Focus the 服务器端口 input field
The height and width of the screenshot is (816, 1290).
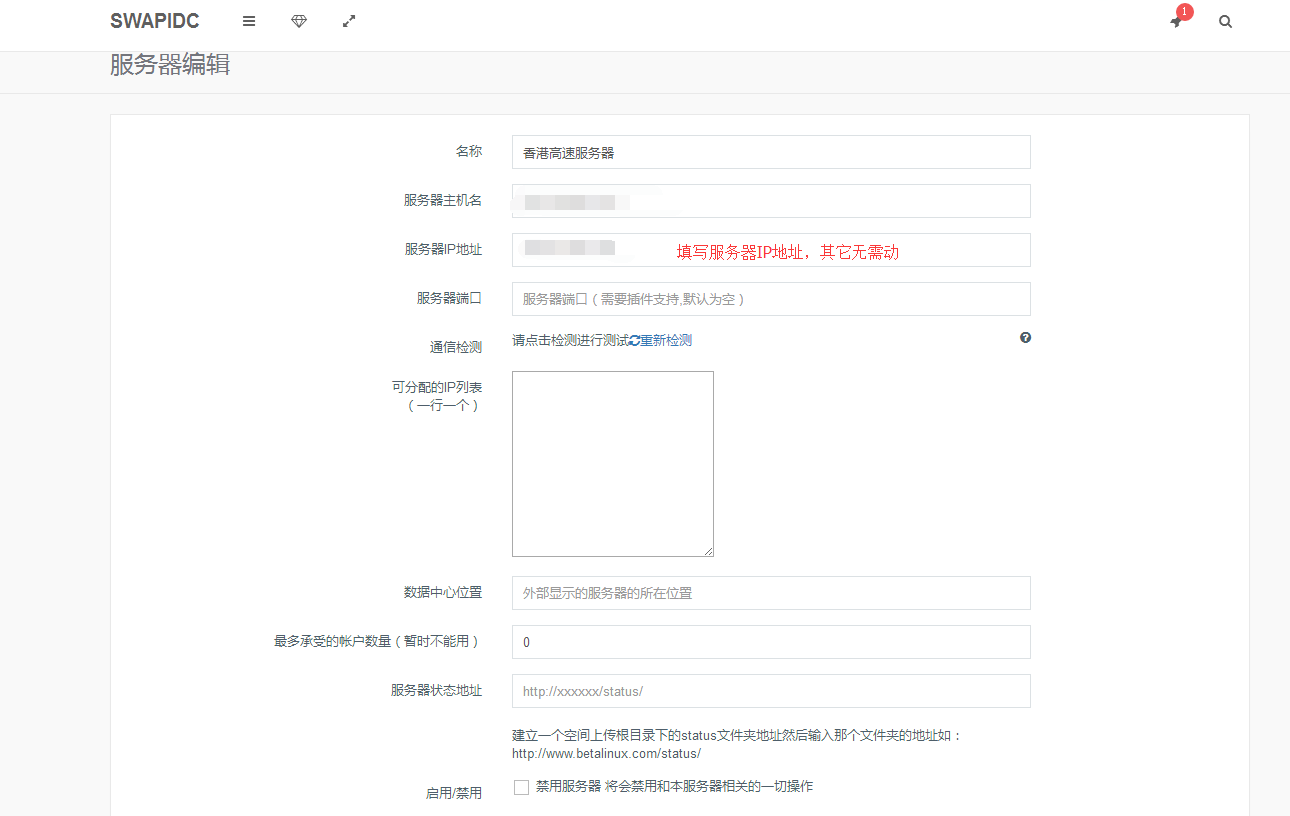click(770, 298)
